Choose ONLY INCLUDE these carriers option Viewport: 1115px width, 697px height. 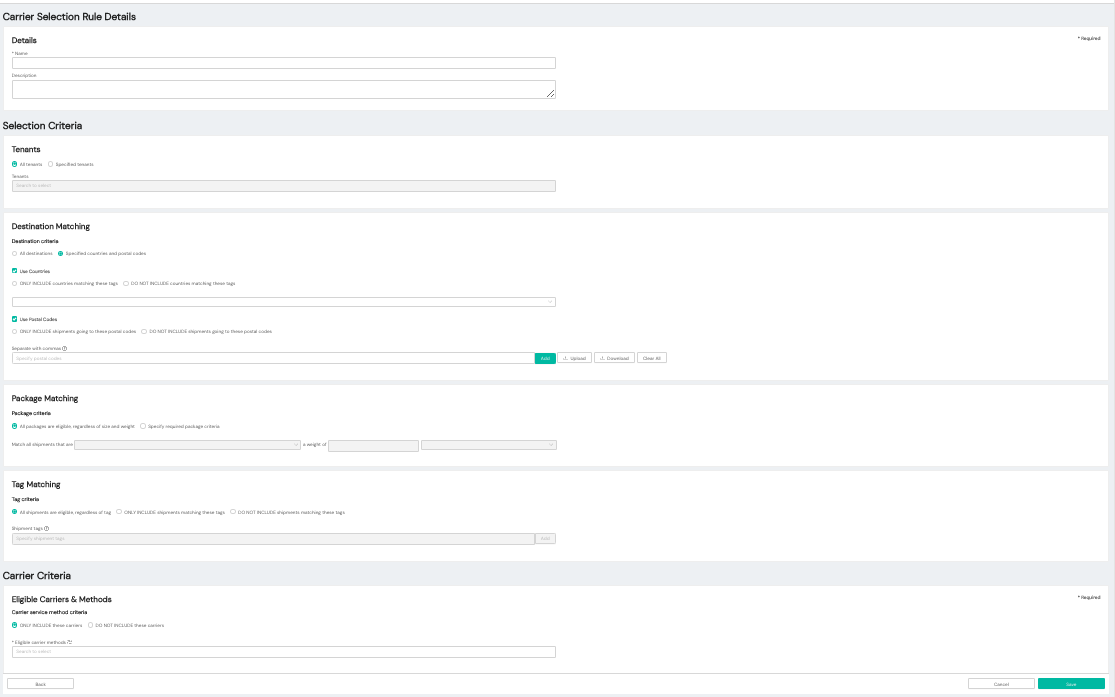(x=14, y=625)
